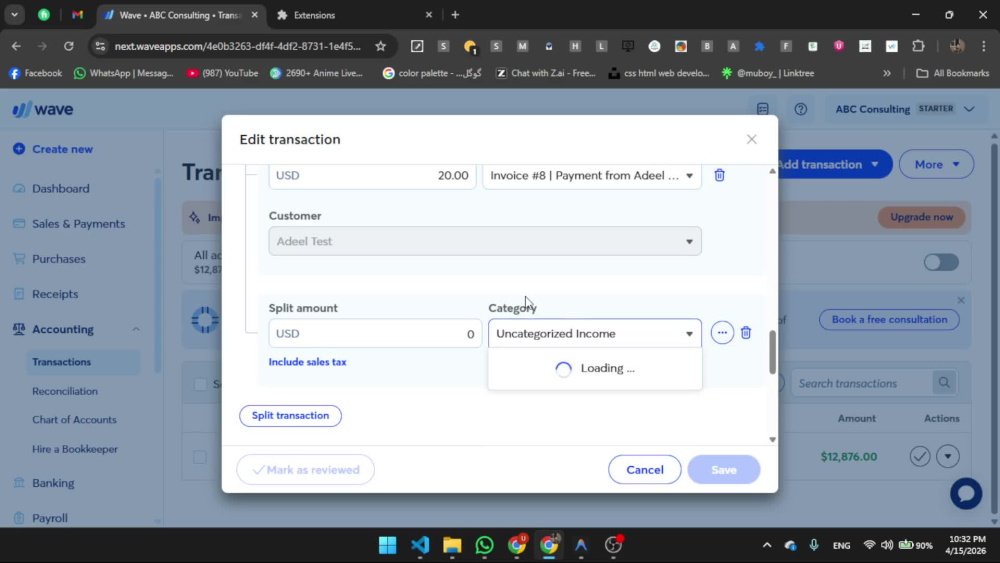Open File Explorer from taskbar
This screenshot has width=1000, height=563.
tap(452, 545)
